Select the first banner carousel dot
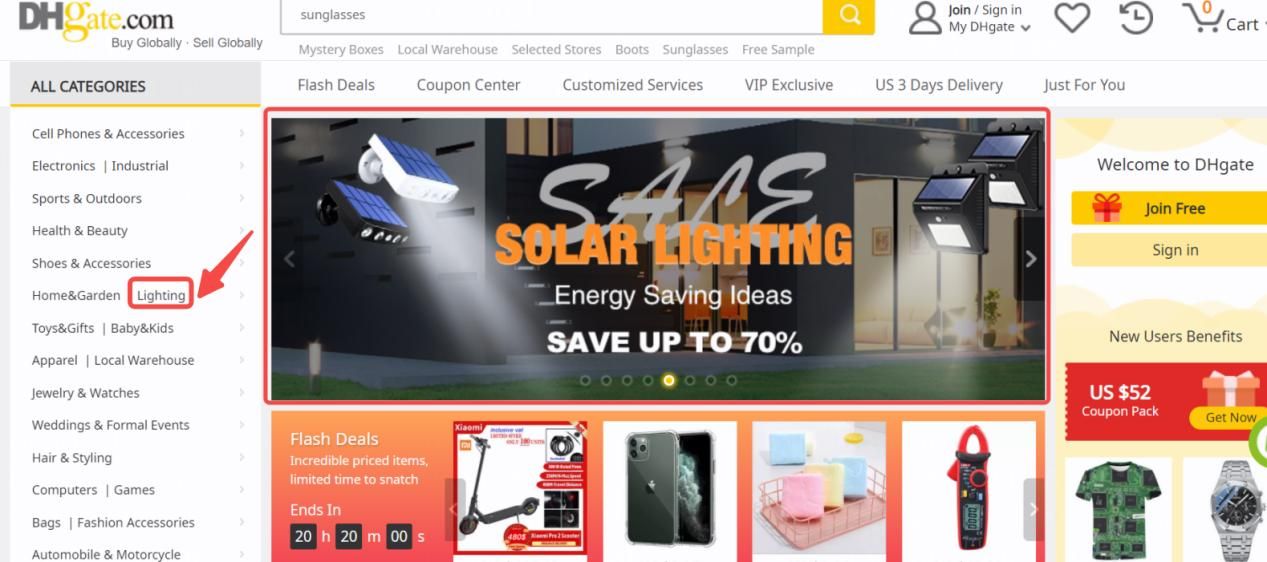This screenshot has height=562, width=1267. point(584,380)
